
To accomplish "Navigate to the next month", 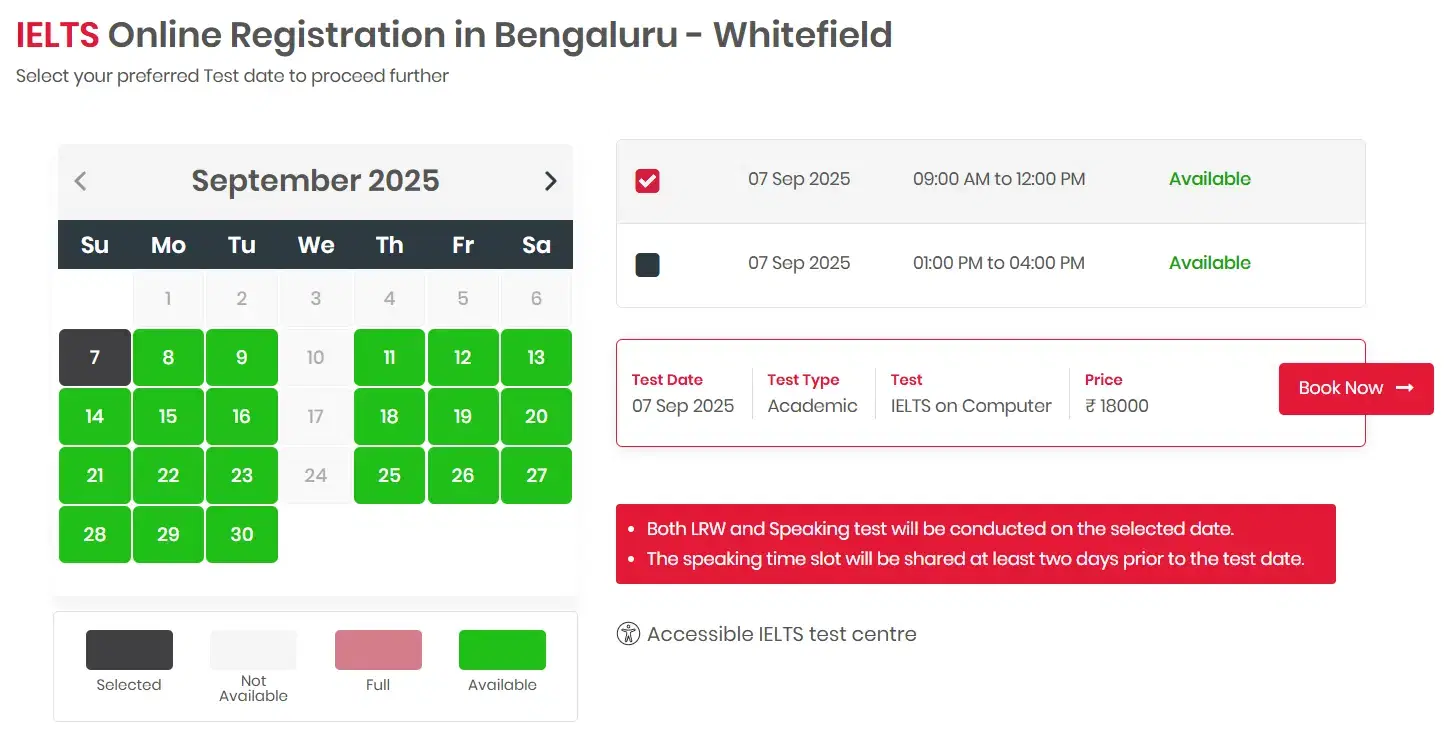I will click(550, 180).
